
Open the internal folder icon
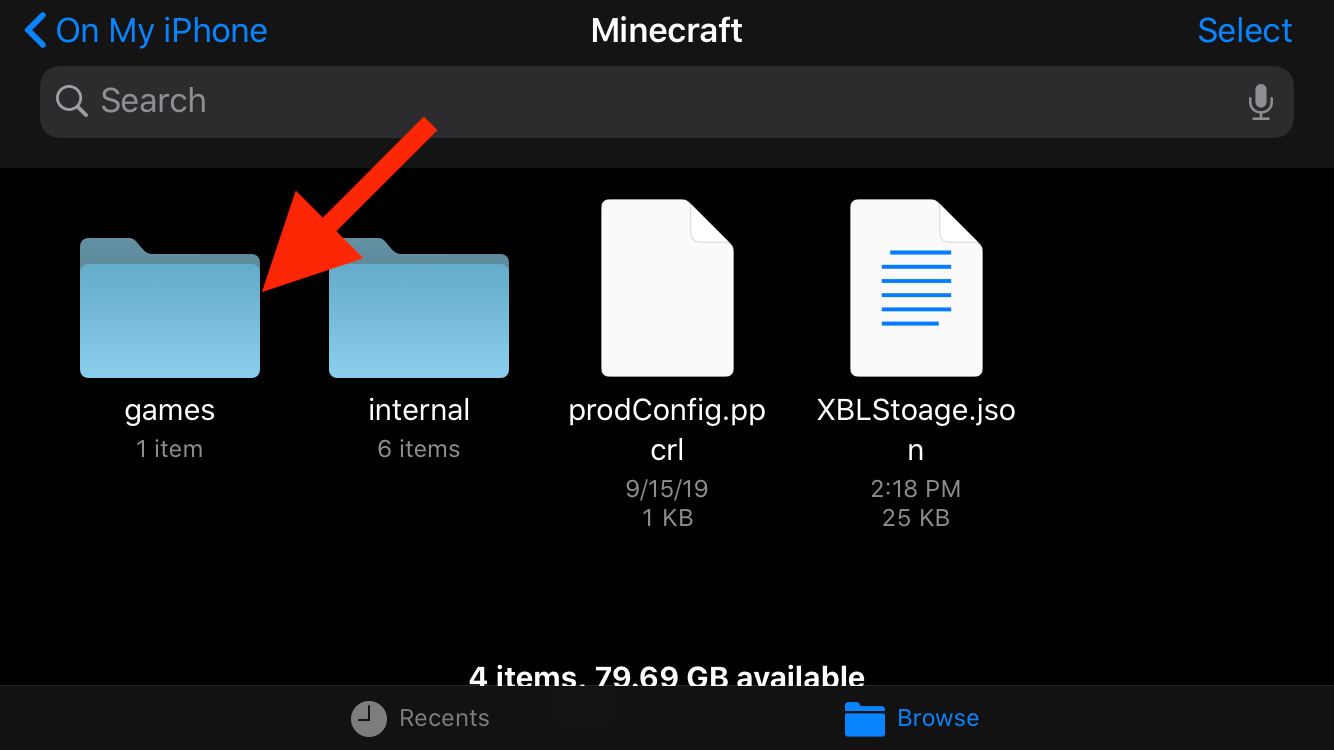419,310
